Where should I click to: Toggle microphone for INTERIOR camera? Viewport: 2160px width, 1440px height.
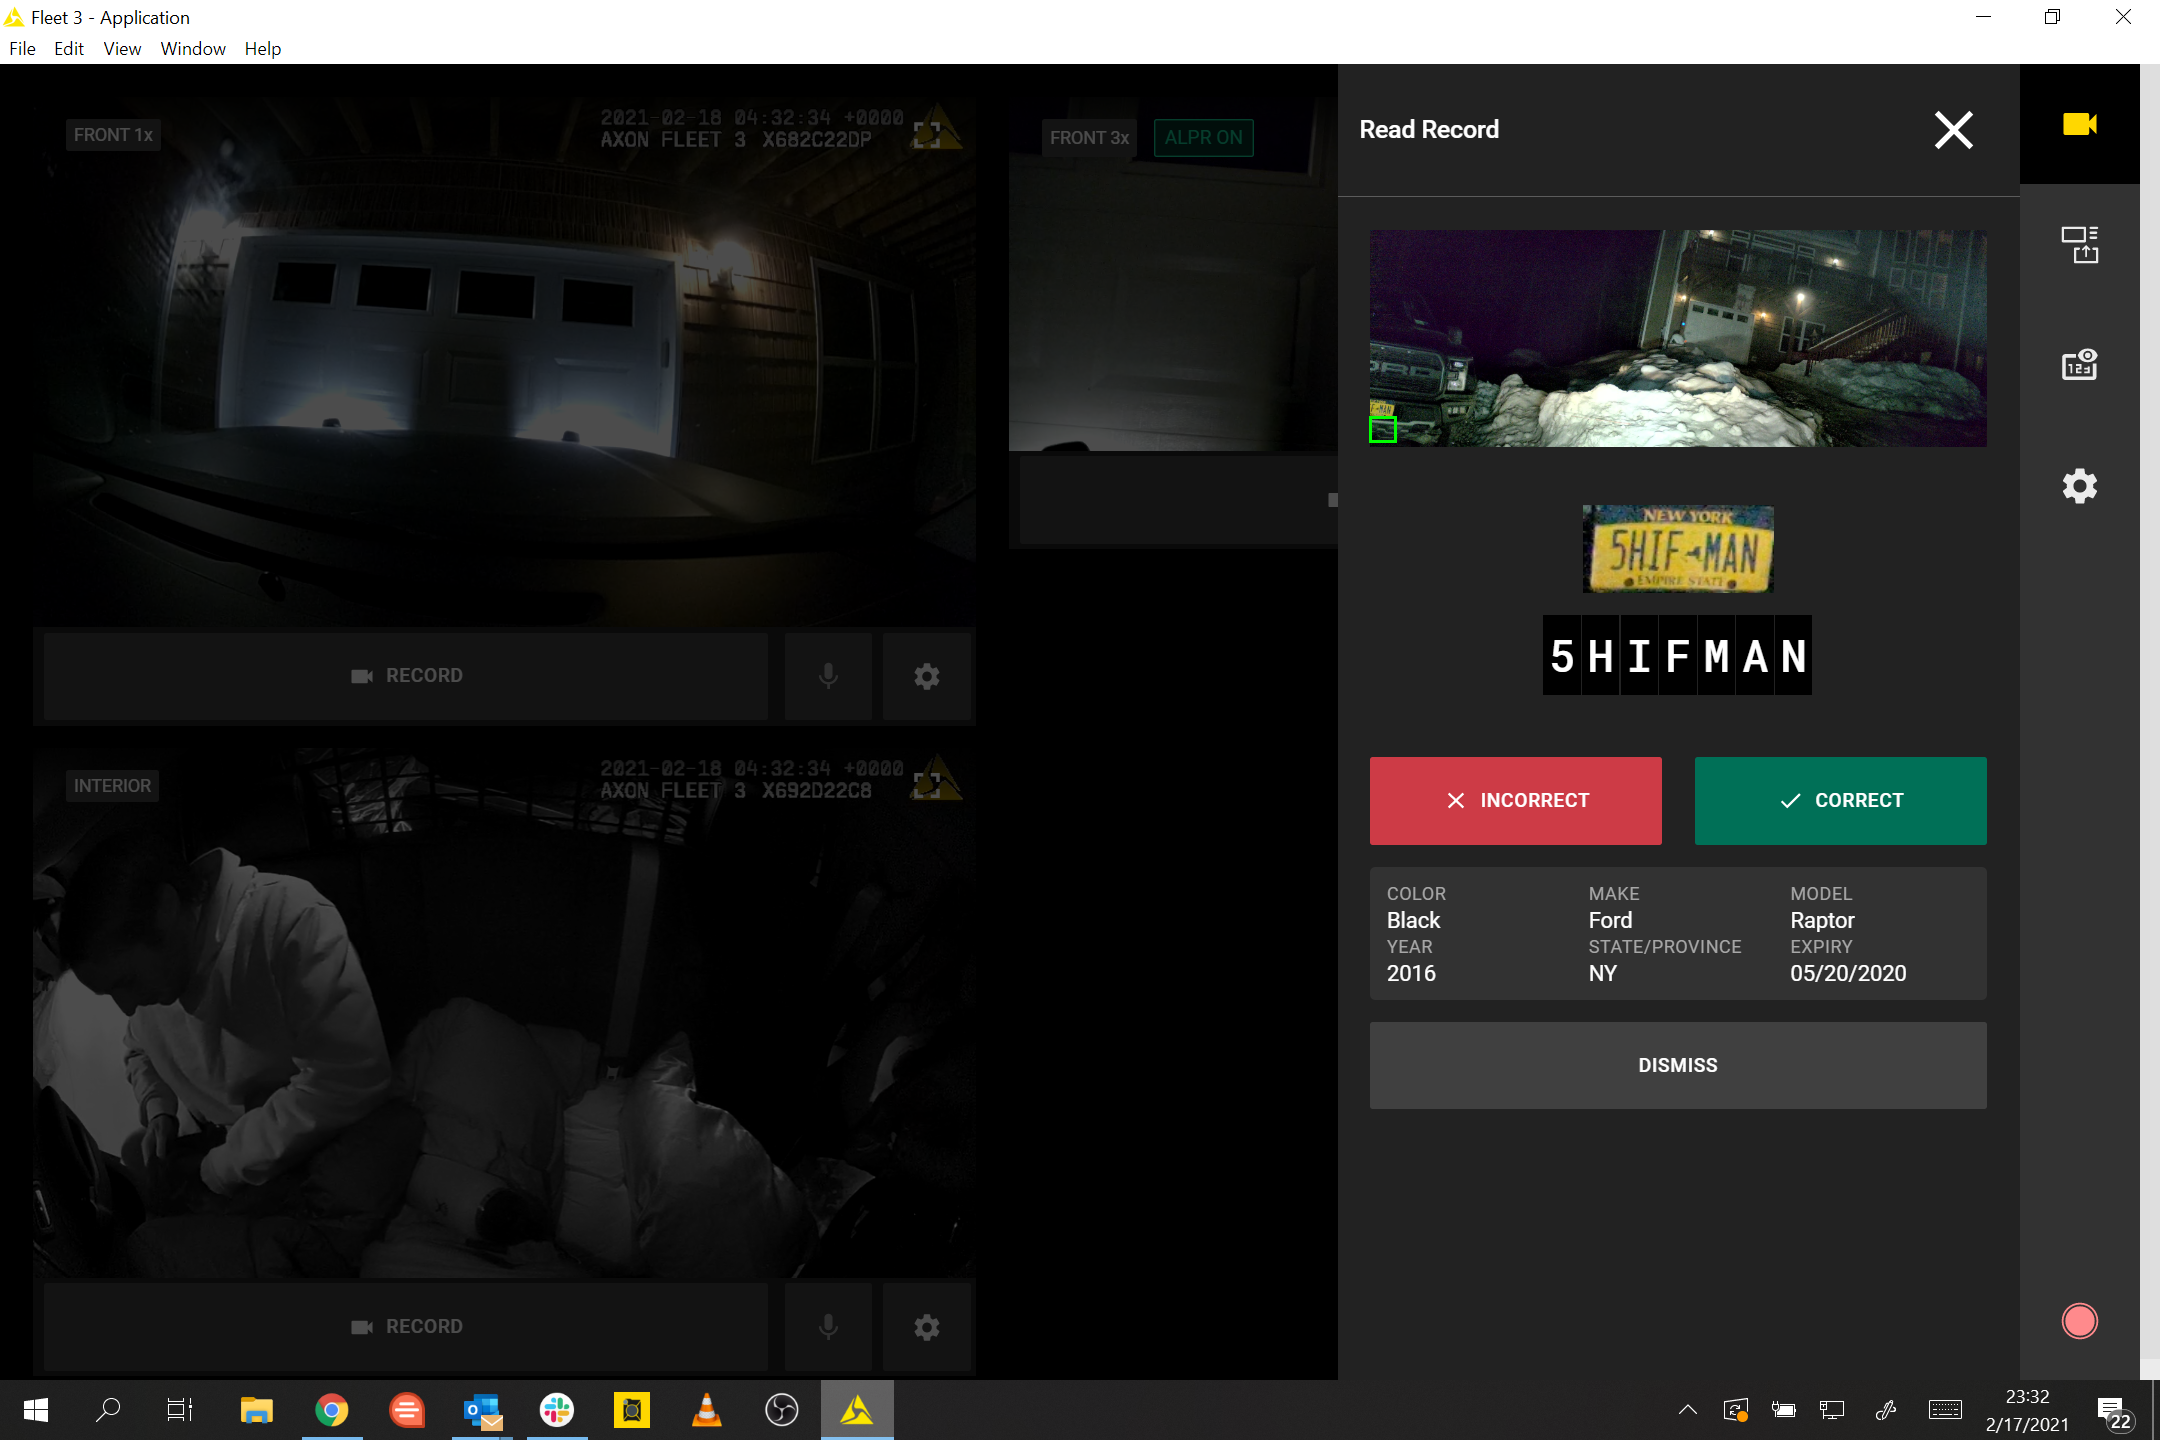coord(828,1327)
